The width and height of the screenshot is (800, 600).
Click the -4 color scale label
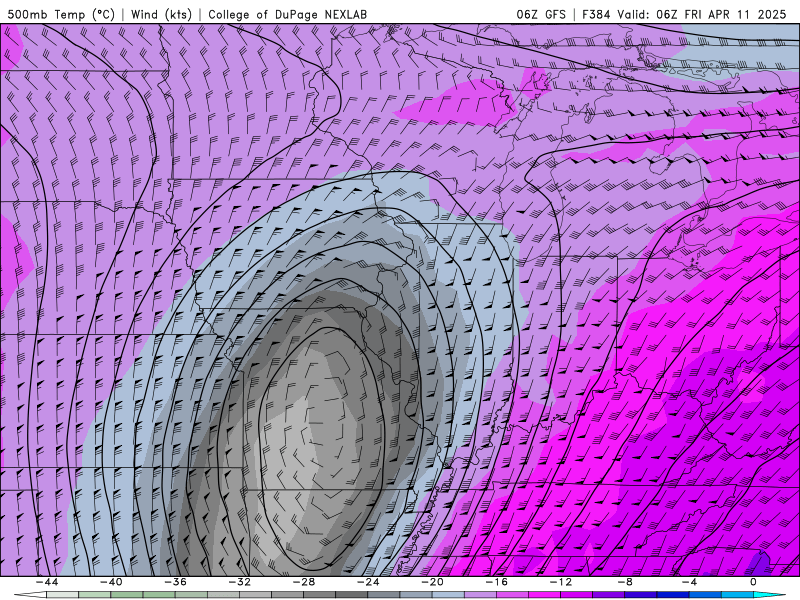690,582
